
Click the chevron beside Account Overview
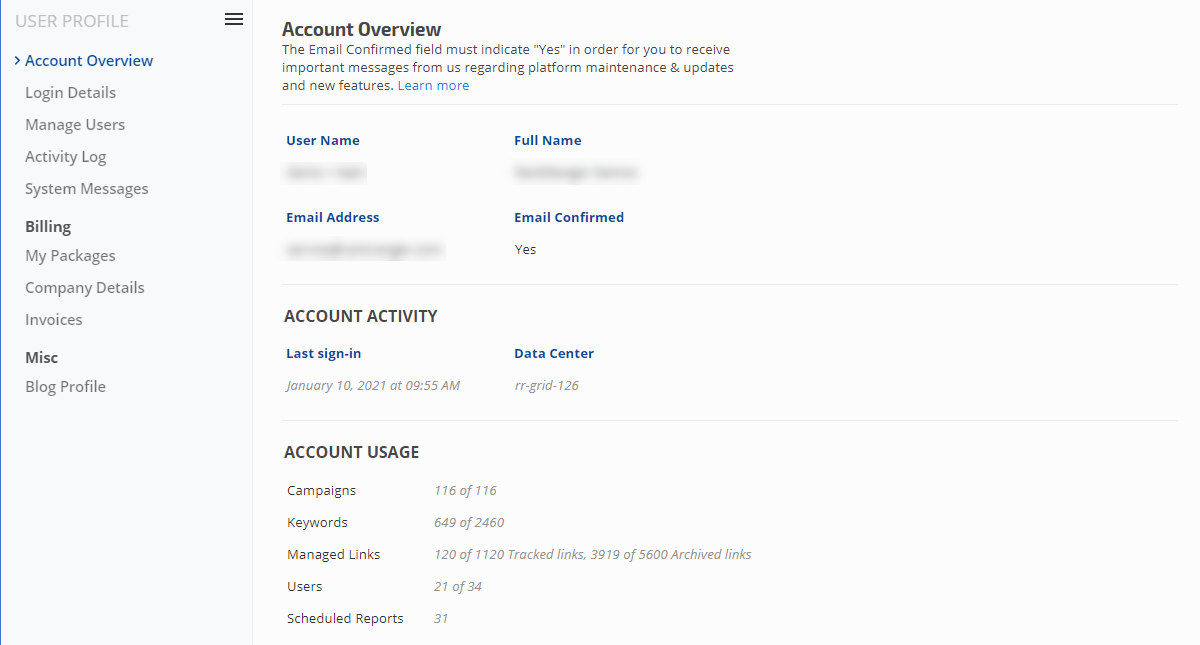18,61
